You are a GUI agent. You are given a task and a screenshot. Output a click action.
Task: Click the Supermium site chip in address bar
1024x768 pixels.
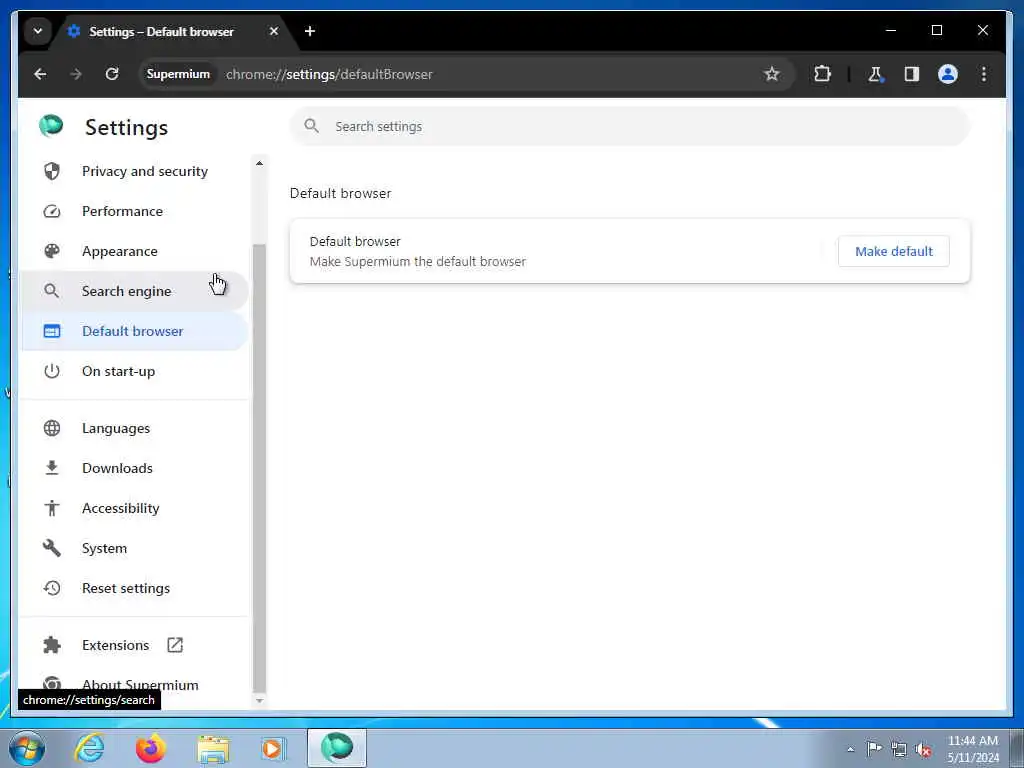pyautogui.click(x=178, y=74)
